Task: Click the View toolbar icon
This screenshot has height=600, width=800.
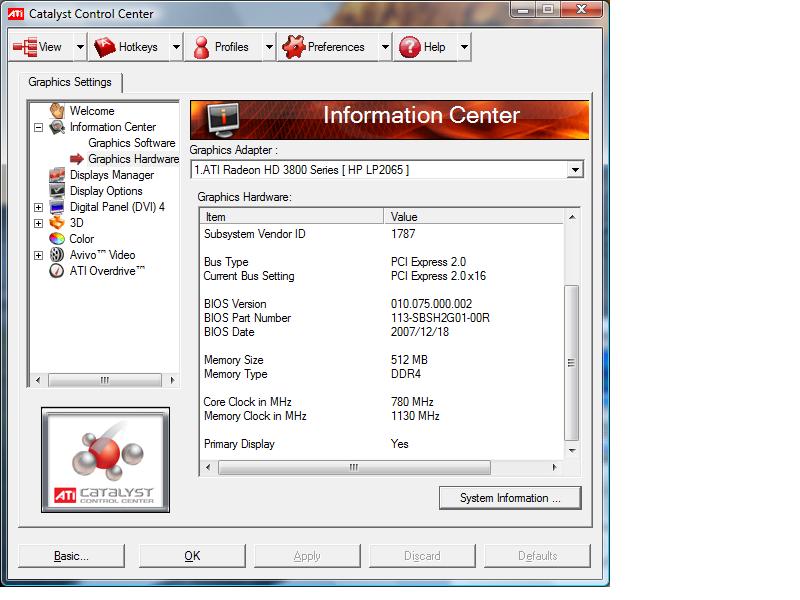Action: [25, 47]
